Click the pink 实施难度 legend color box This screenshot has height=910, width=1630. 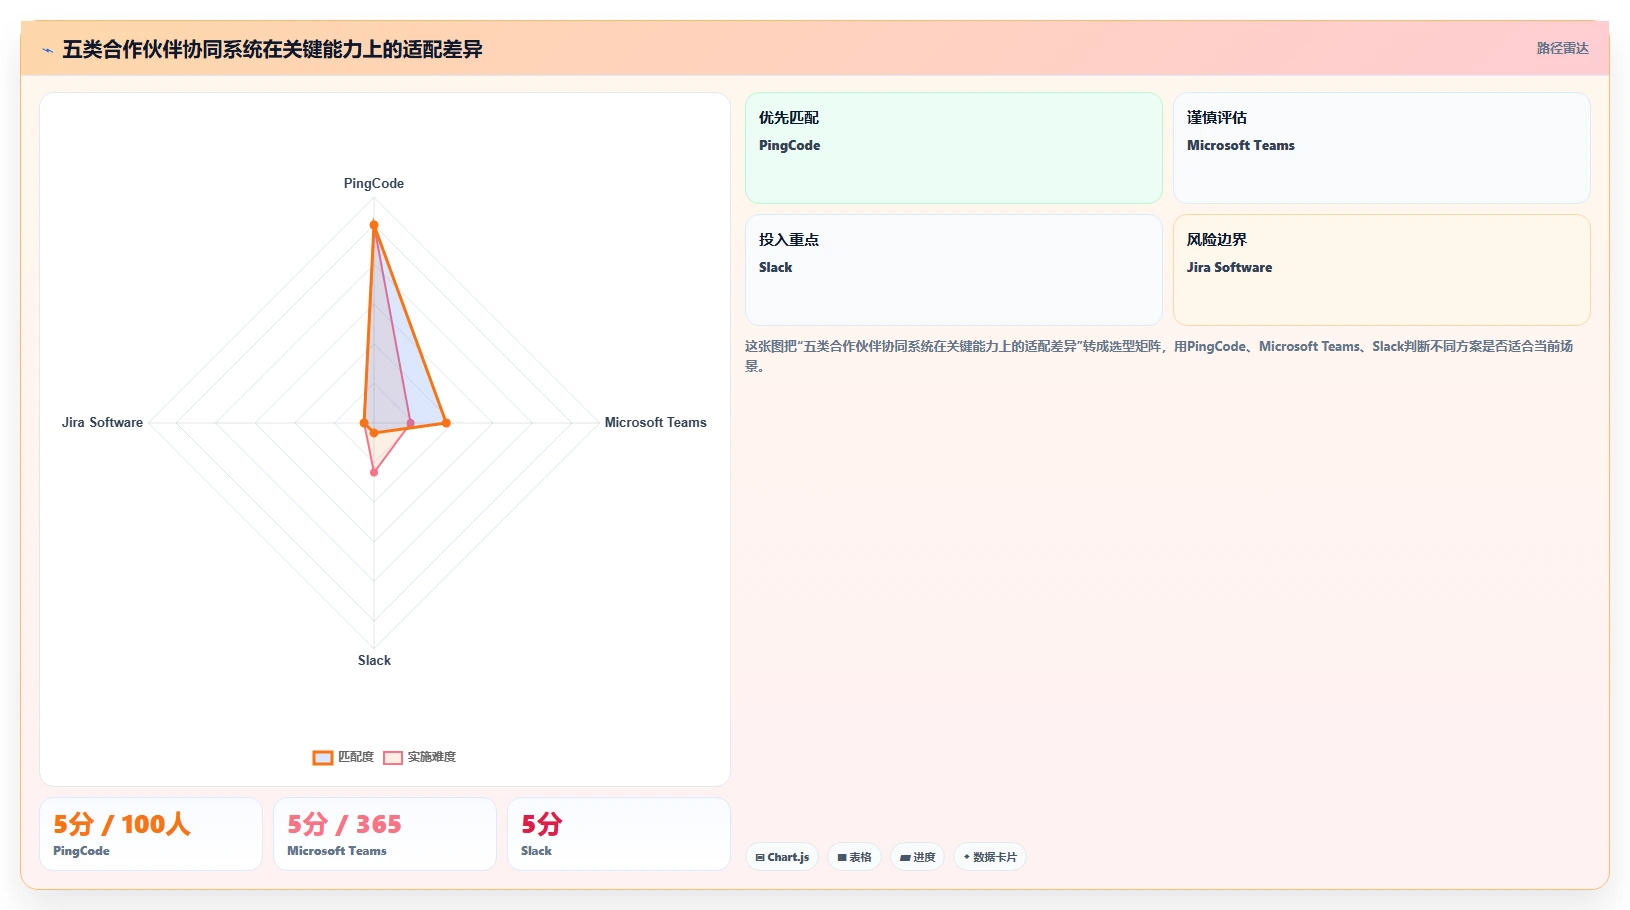point(393,758)
